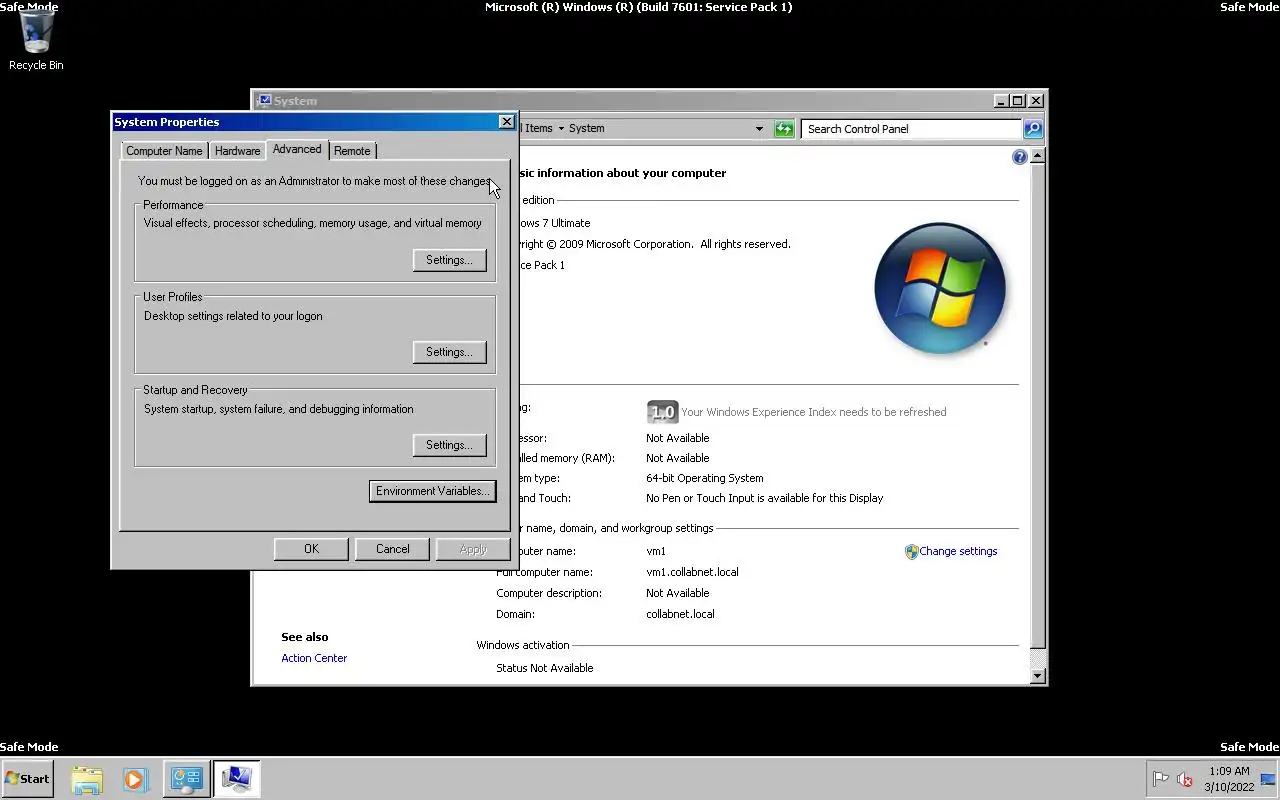Screen dimensions: 1280x800
Task: Launch Windows Media Player from taskbar
Action: 136,779
